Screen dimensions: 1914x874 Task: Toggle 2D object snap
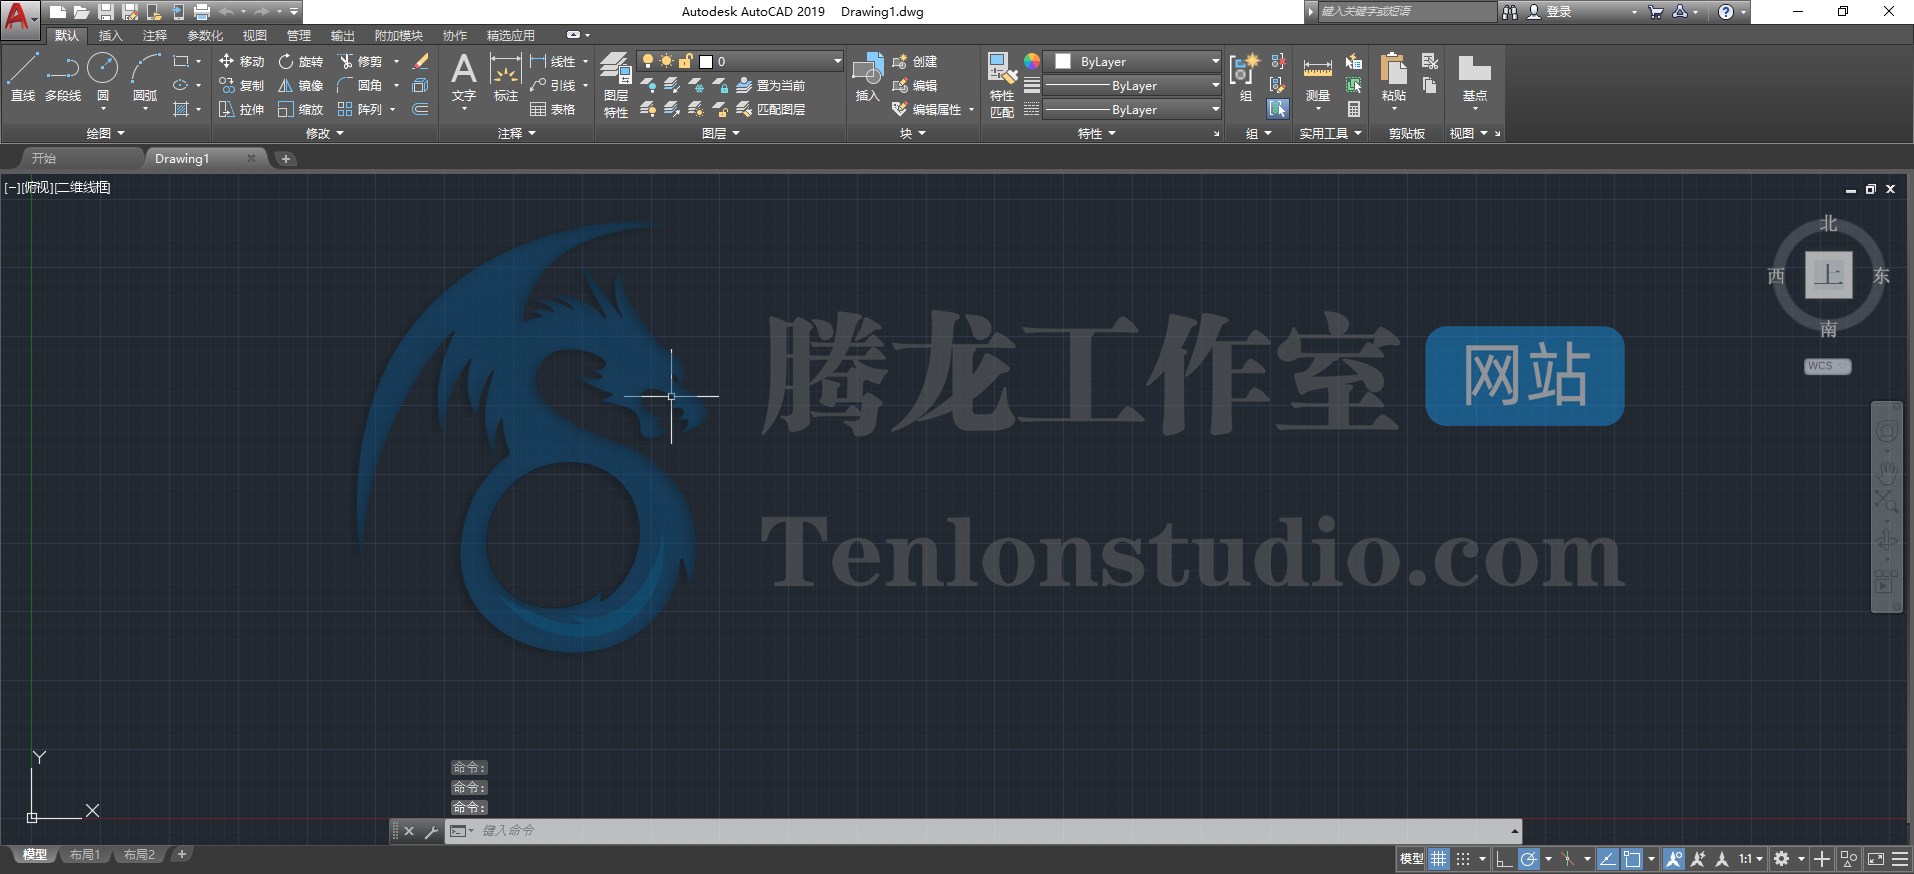[x=1632, y=859]
